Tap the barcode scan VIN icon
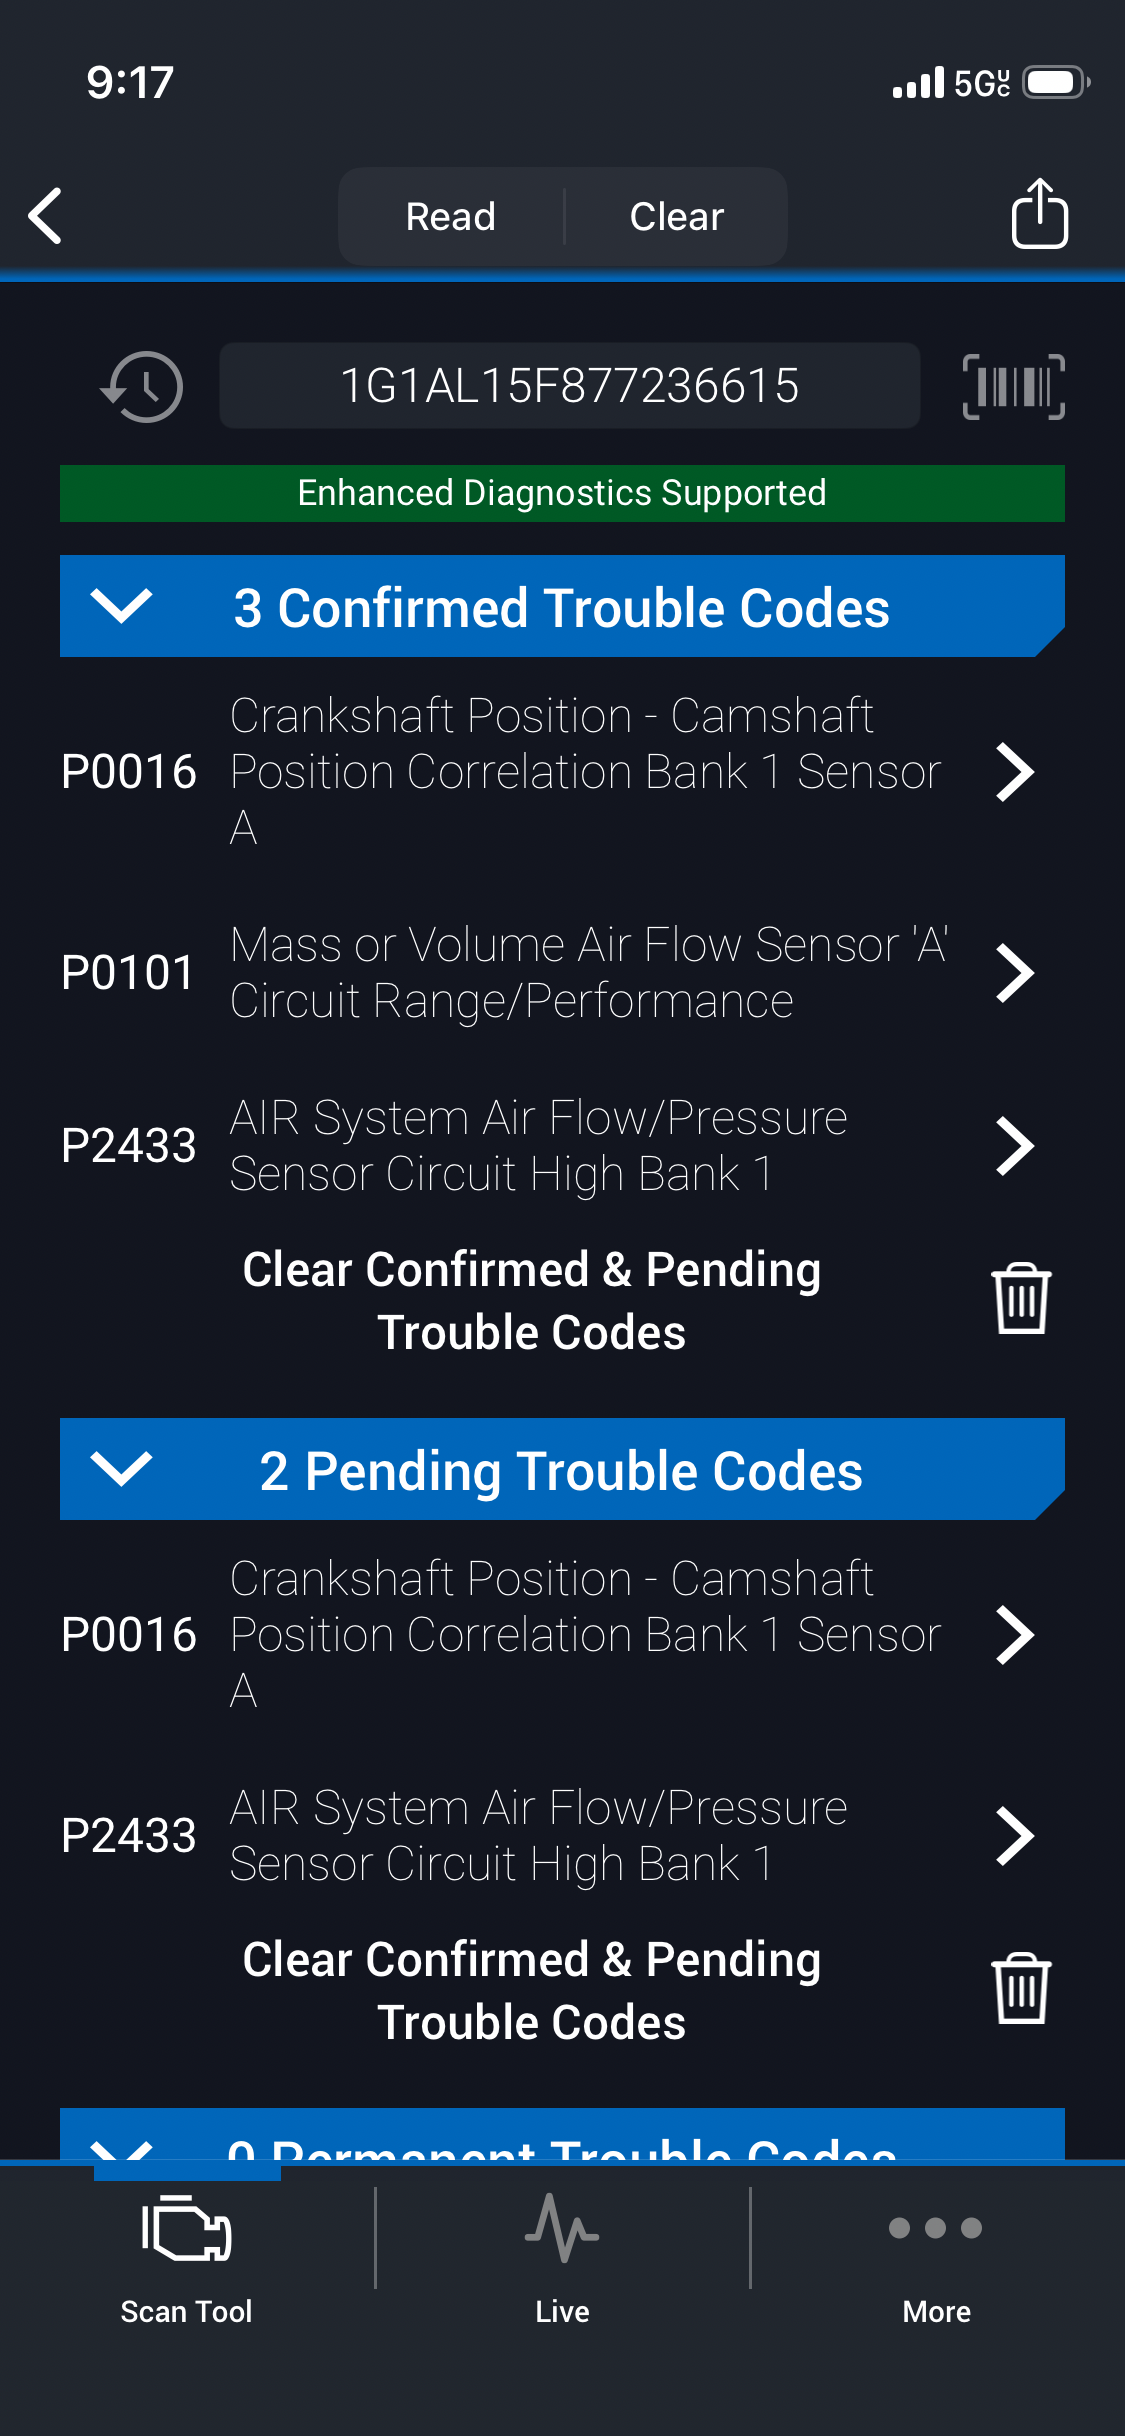Viewport: 1125px width, 2436px height. coord(1013,387)
